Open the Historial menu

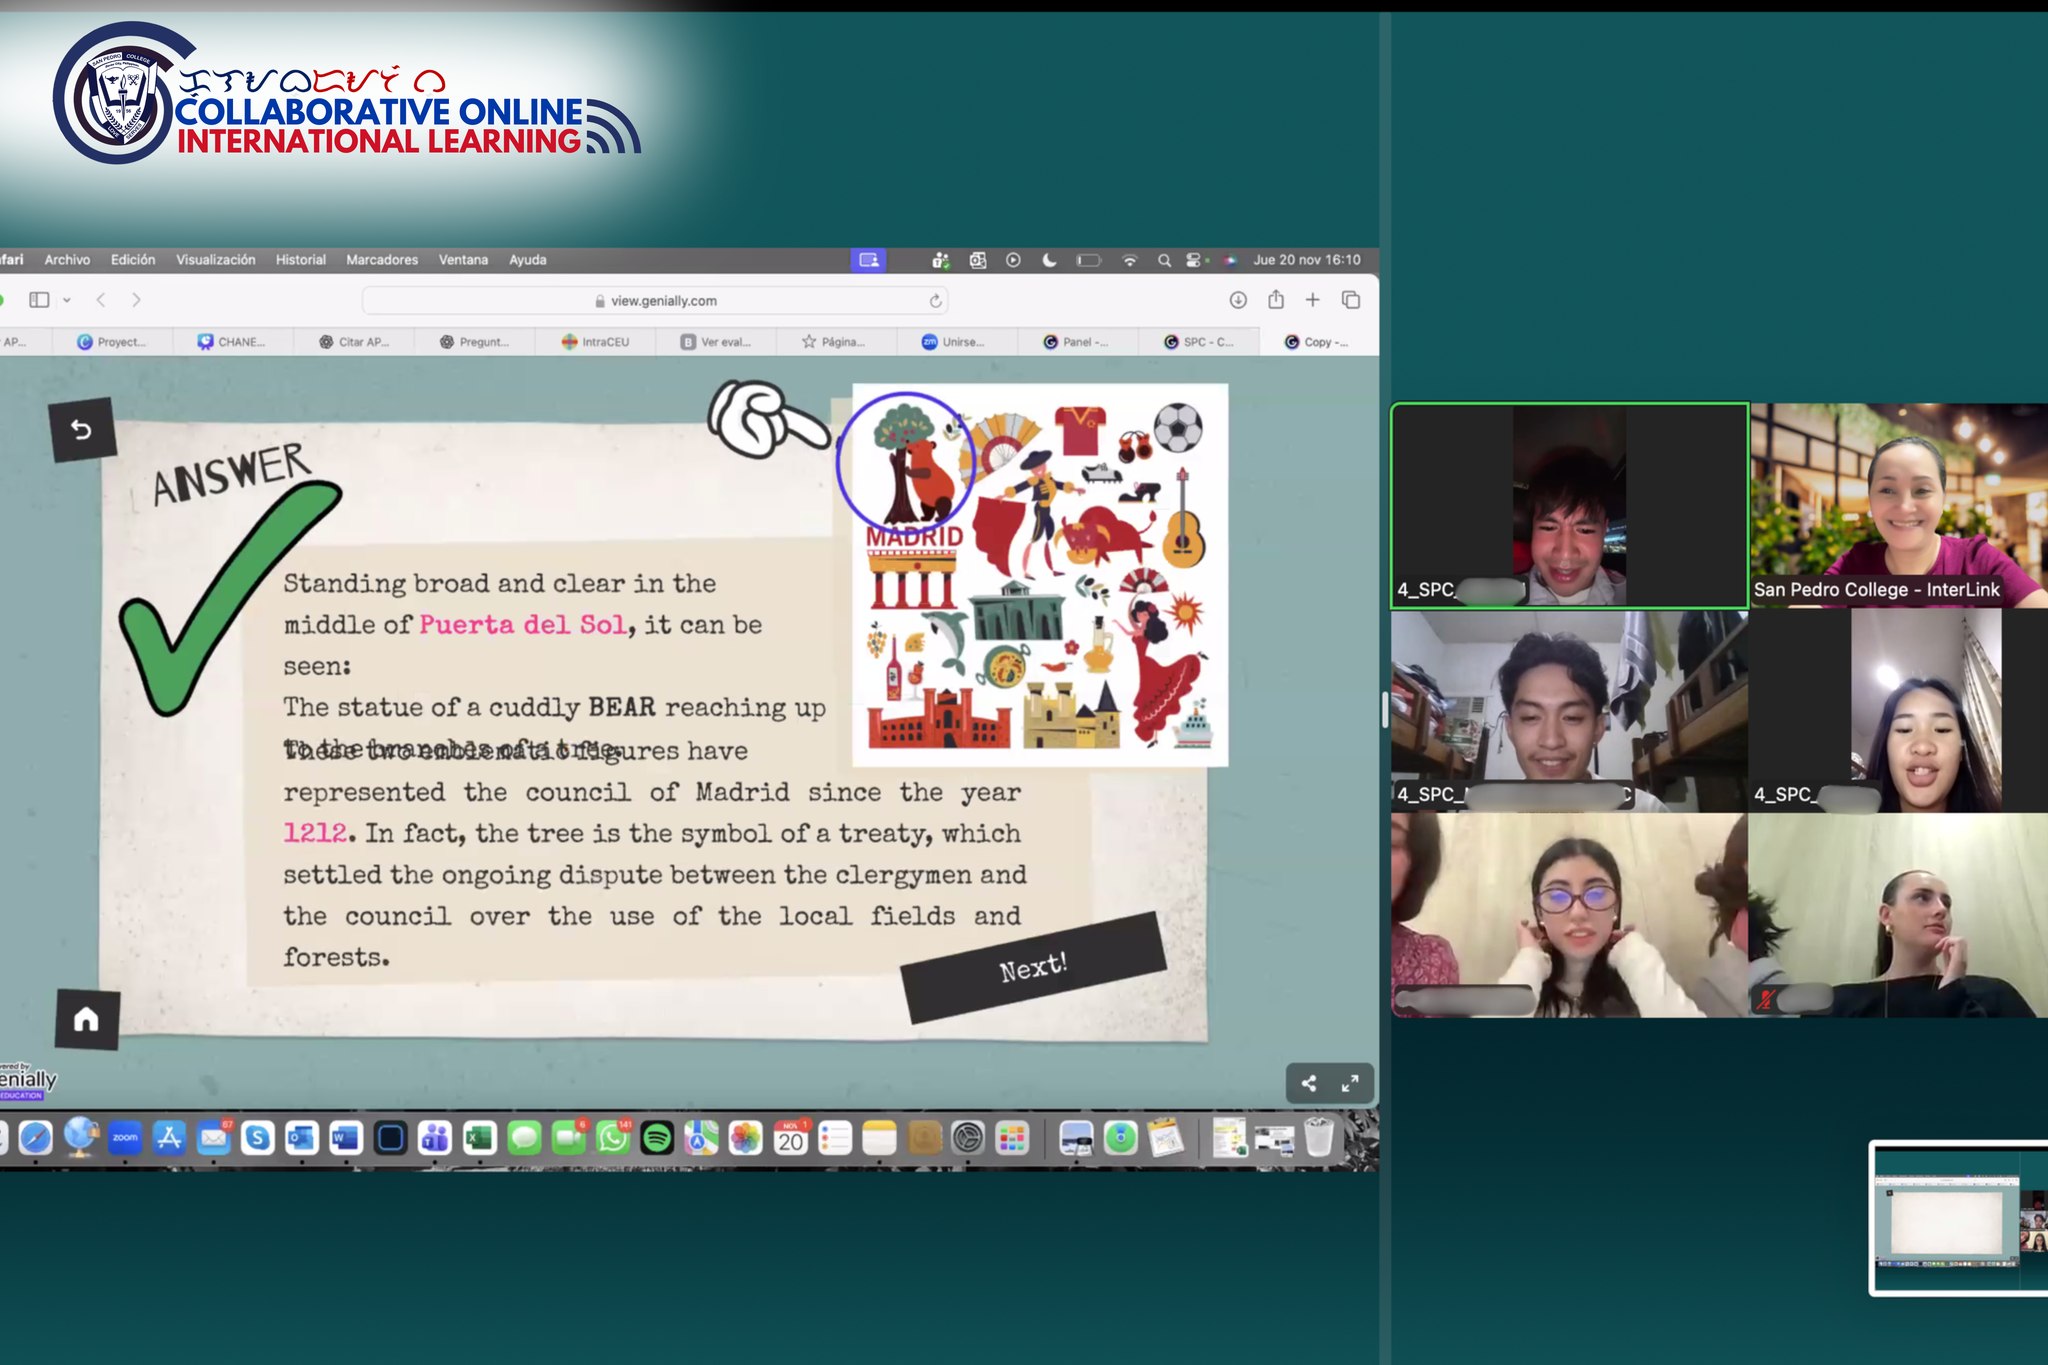301,260
